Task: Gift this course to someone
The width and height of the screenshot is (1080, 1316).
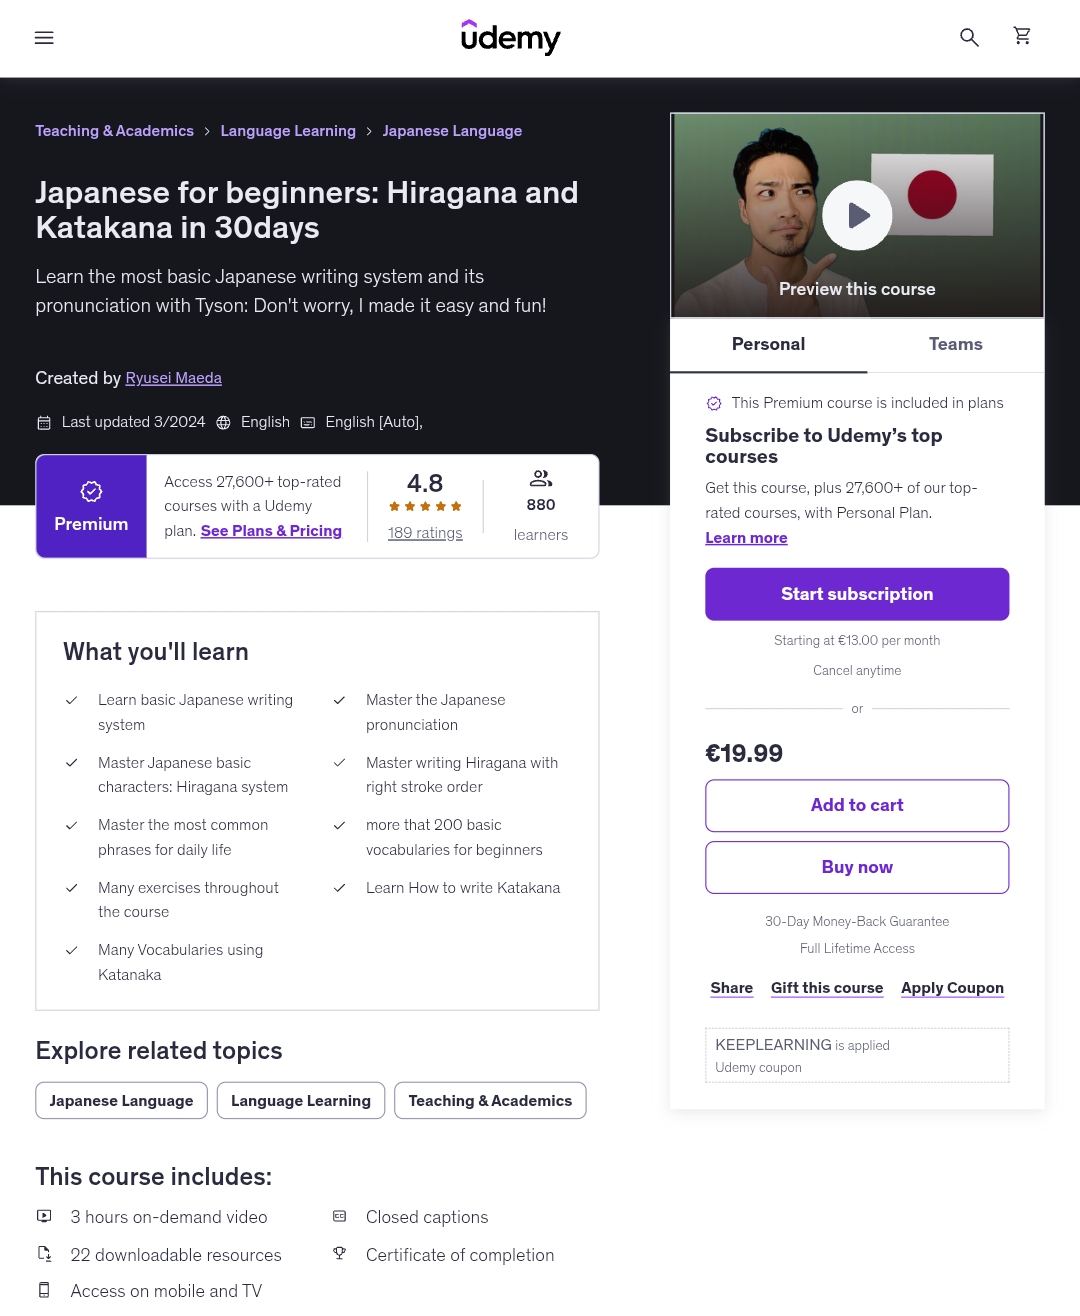Action: point(827,988)
